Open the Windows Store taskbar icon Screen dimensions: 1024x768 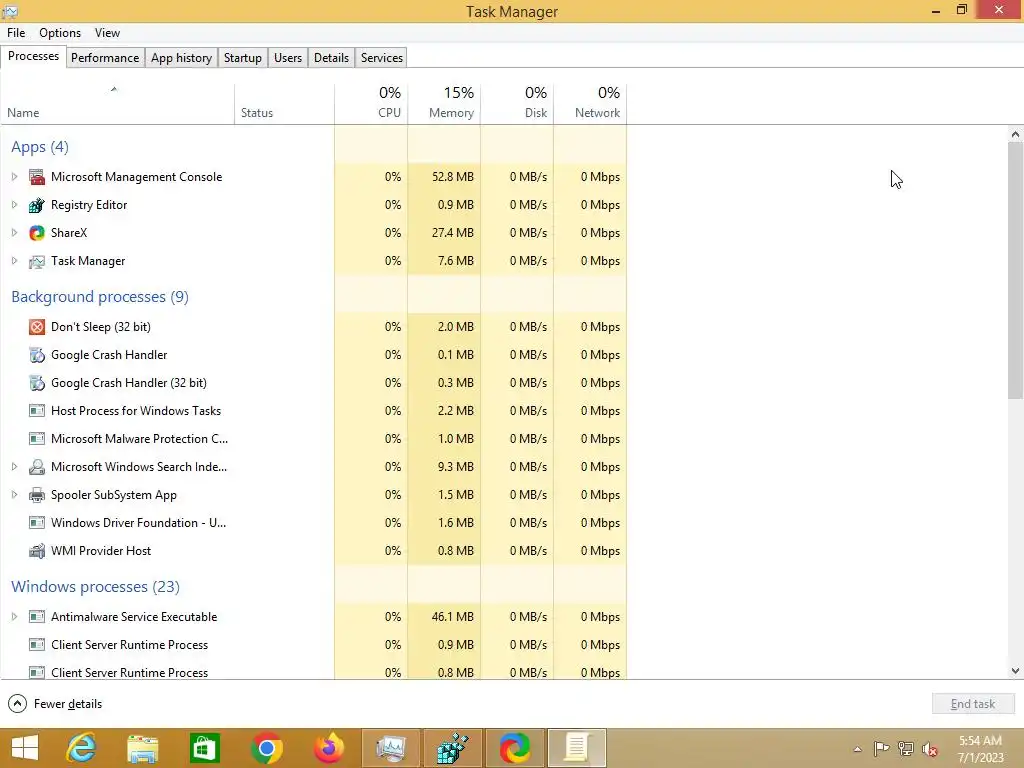pyautogui.click(x=204, y=748)
